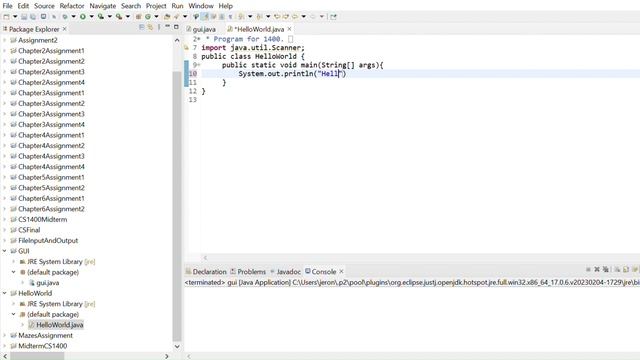Click the Open Type folder icon
Screen dimensions: 640x360
(x=167, y=17)
